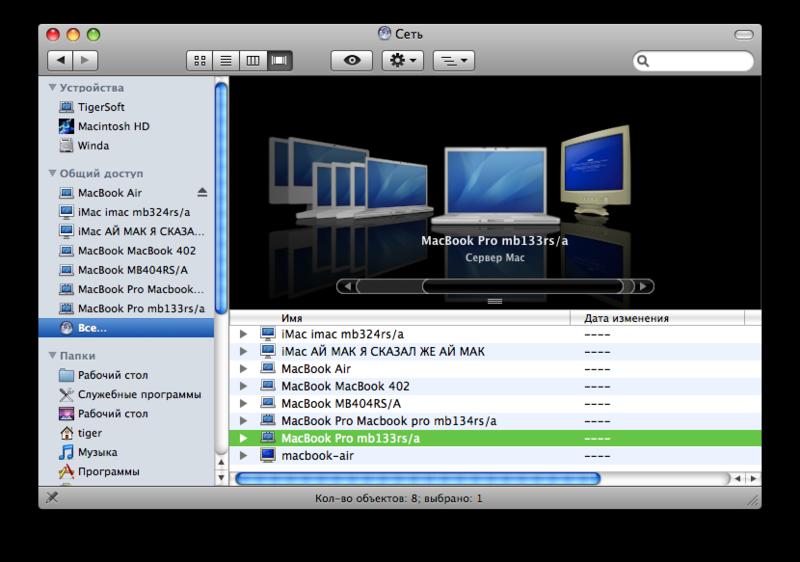
Task: Eject the MacBook Air shared device
Action: pyautogui.click(x=202, y=192)
